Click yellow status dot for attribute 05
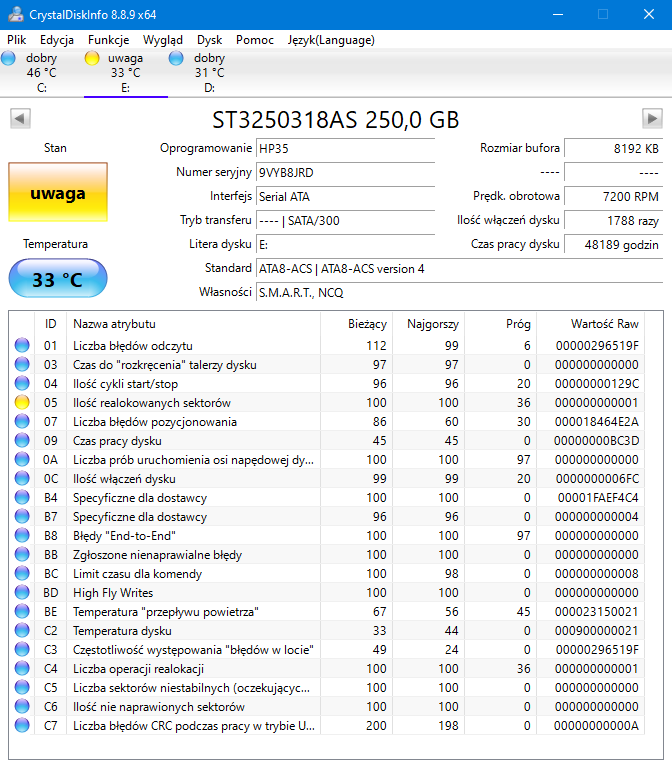Viewport: 672px width, 766px height. click(x=22, y=403)
